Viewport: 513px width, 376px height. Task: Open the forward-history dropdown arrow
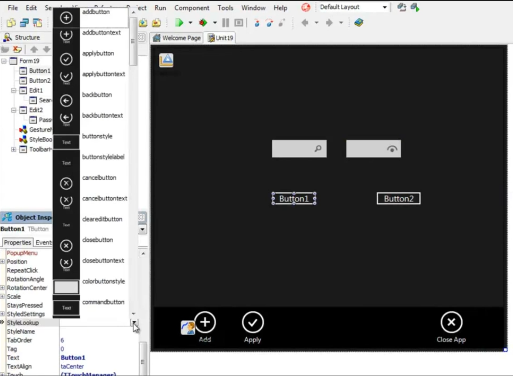coord(341,23)
